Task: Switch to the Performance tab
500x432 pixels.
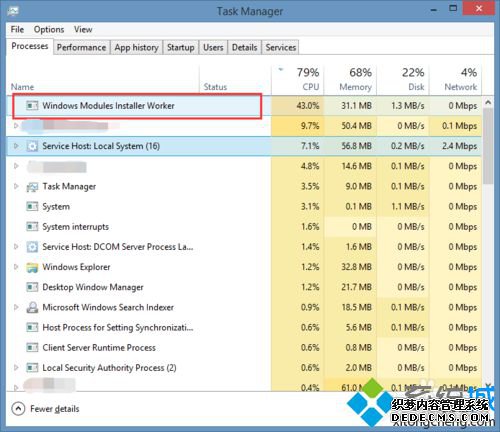Action: click(81, 47)
